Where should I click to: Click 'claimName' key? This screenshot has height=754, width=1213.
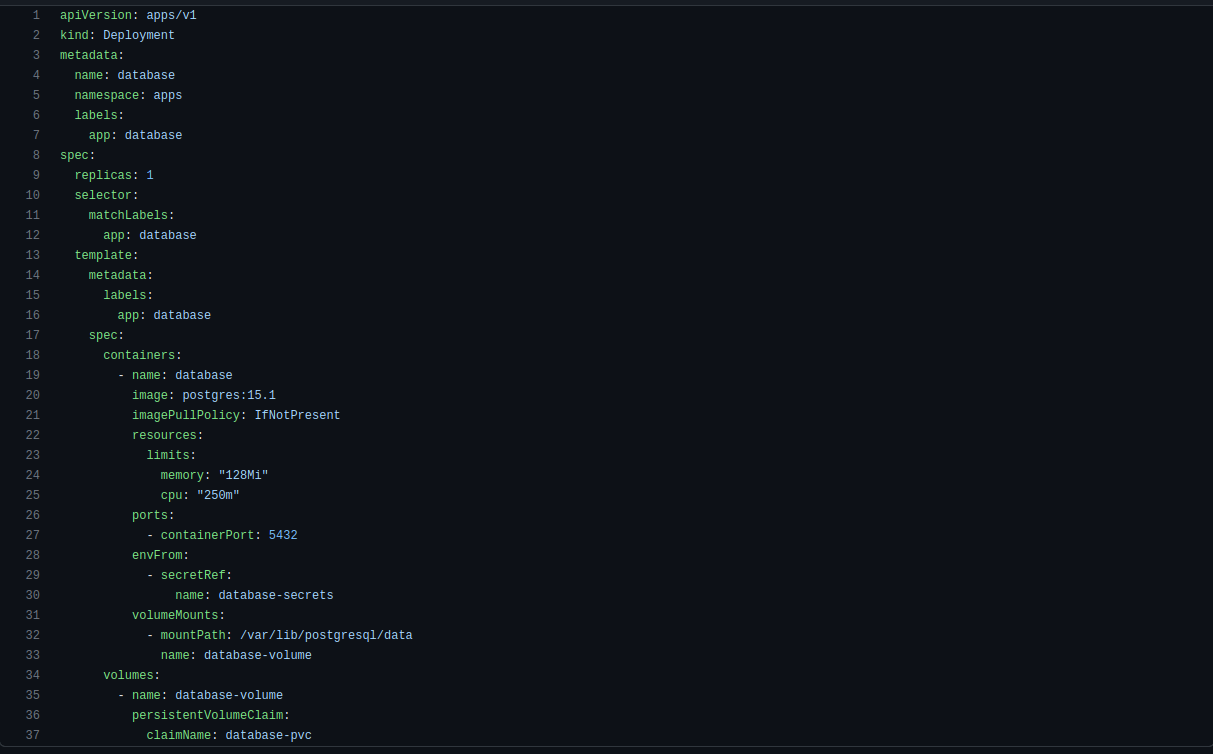178,735
